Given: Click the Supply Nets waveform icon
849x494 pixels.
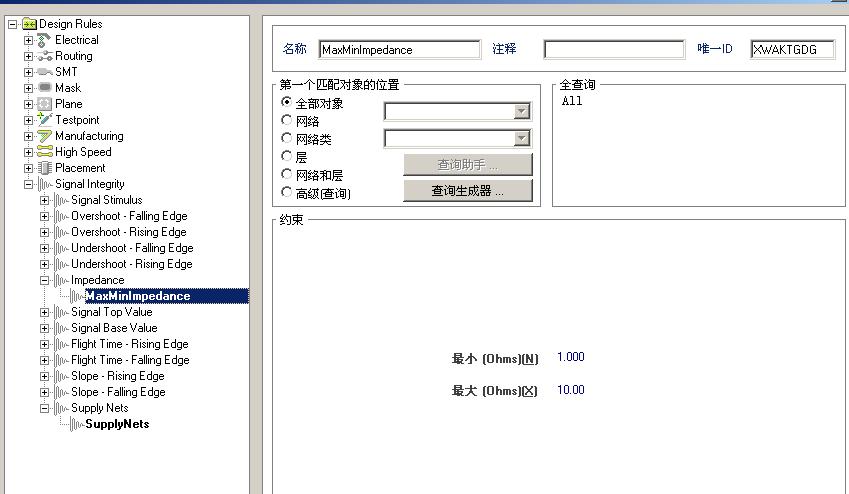Looking at the screenshot, I should click(x=61, y=408).
